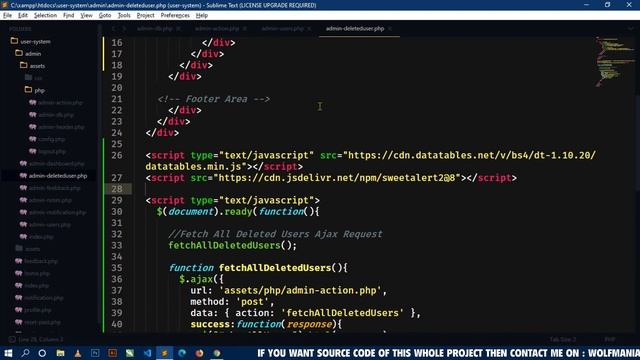Open feedback.php in the sidebar
This screenshot has width=640, height=360.
[x=41, y=261]
